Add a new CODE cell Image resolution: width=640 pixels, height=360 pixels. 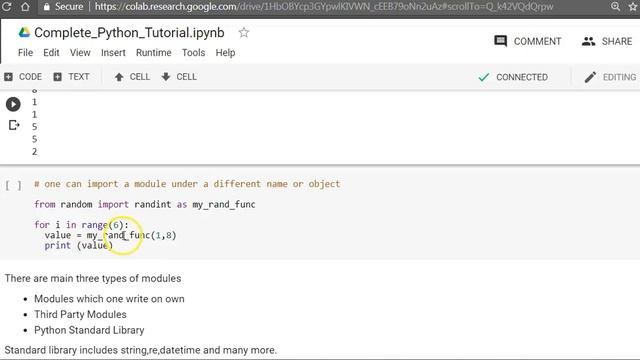pos(23,77)
